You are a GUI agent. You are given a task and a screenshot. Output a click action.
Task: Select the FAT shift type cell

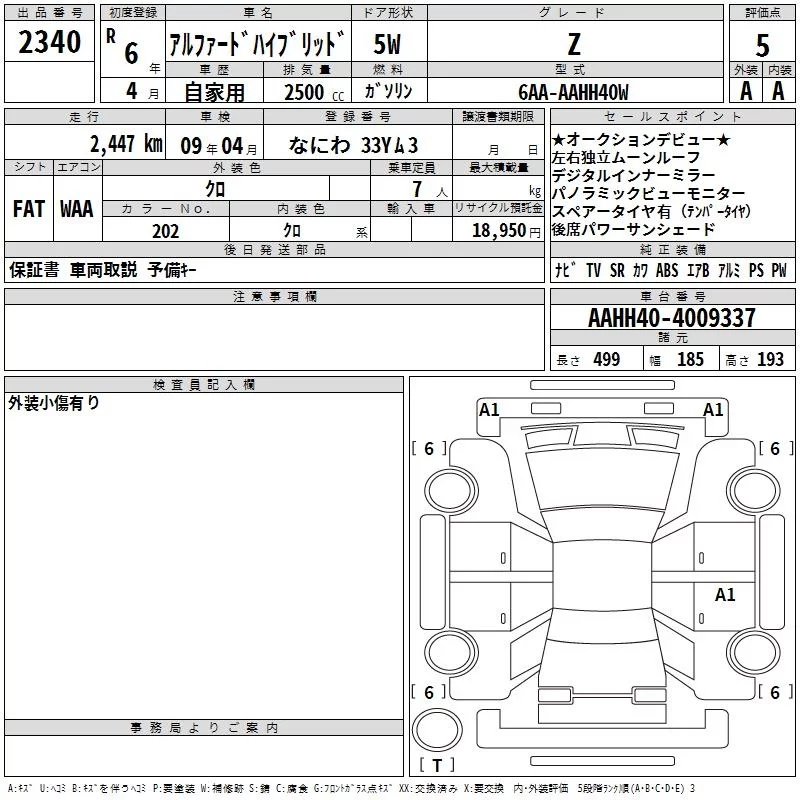point(28,209)
